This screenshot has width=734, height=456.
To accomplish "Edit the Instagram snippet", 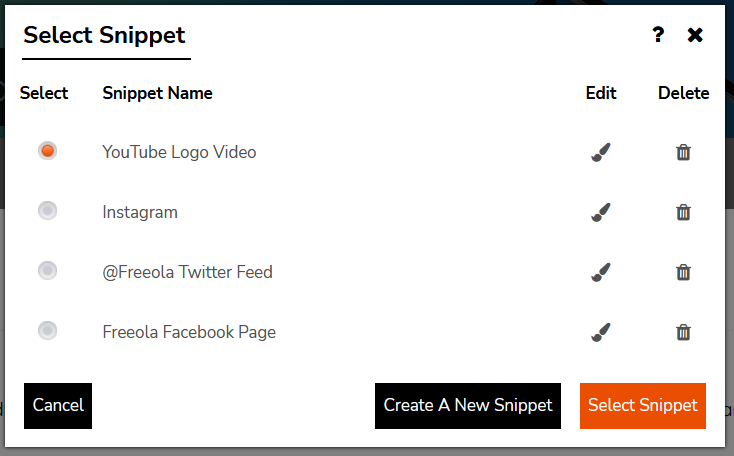I will 600,212.
